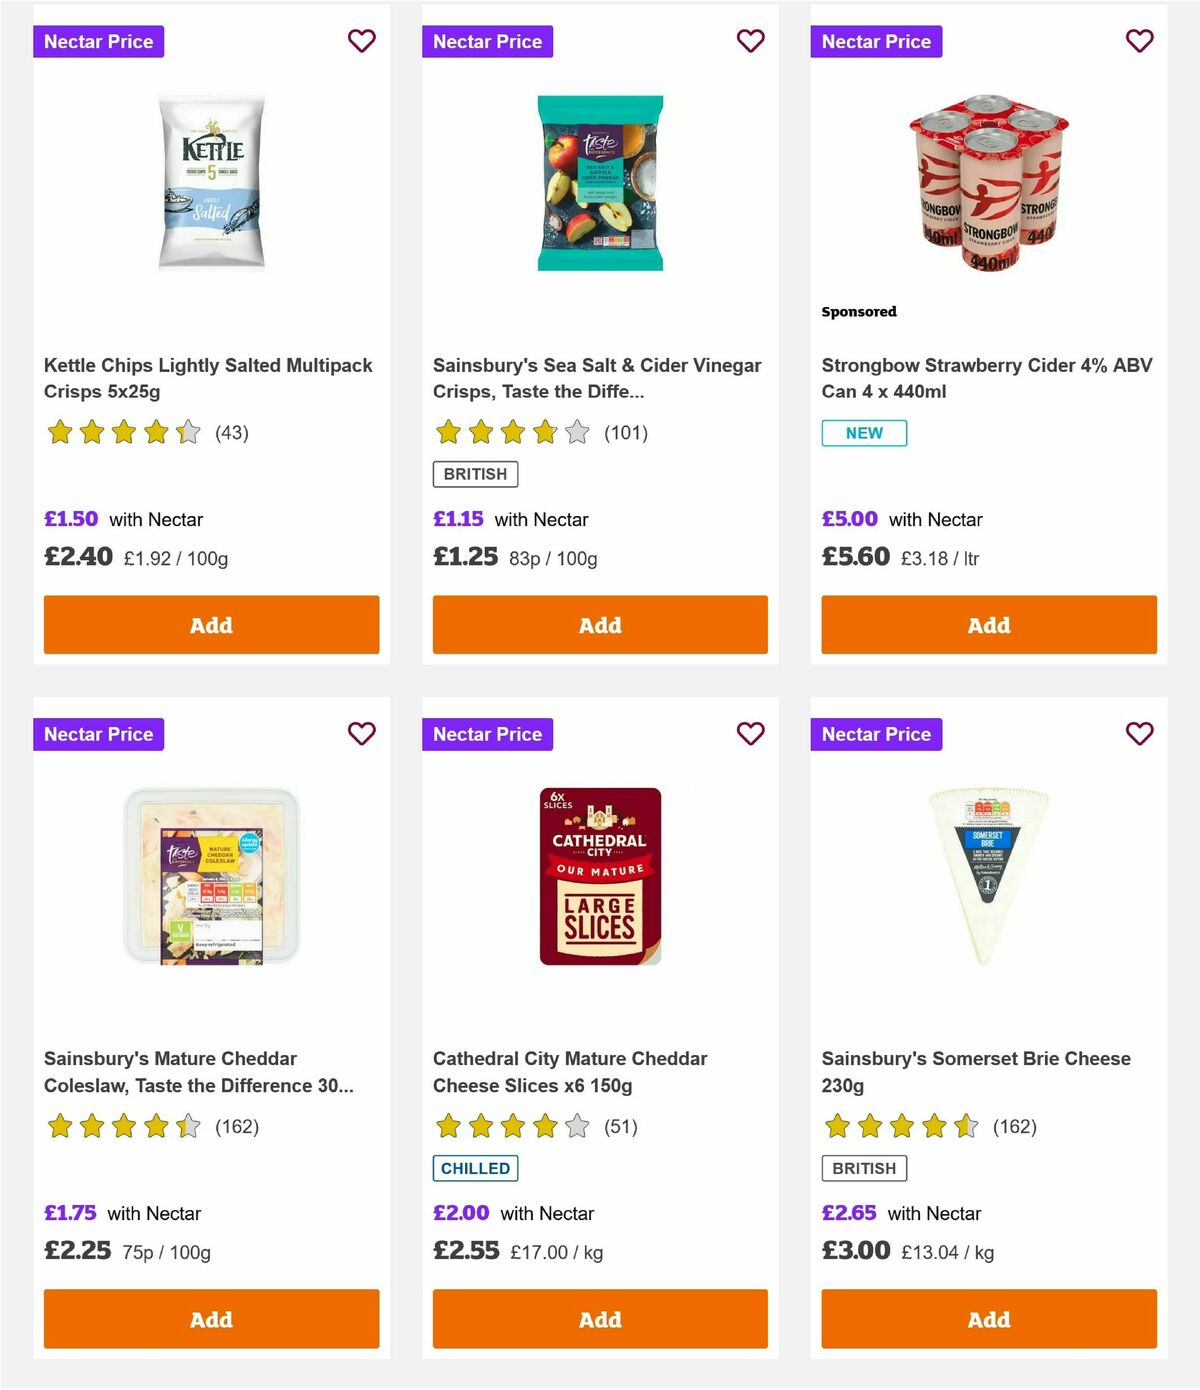Toggle favourite on Somerset Brie Cheese
Image resolution: width=1200 pixels, height=1390 pixels.
[1139, 733]
